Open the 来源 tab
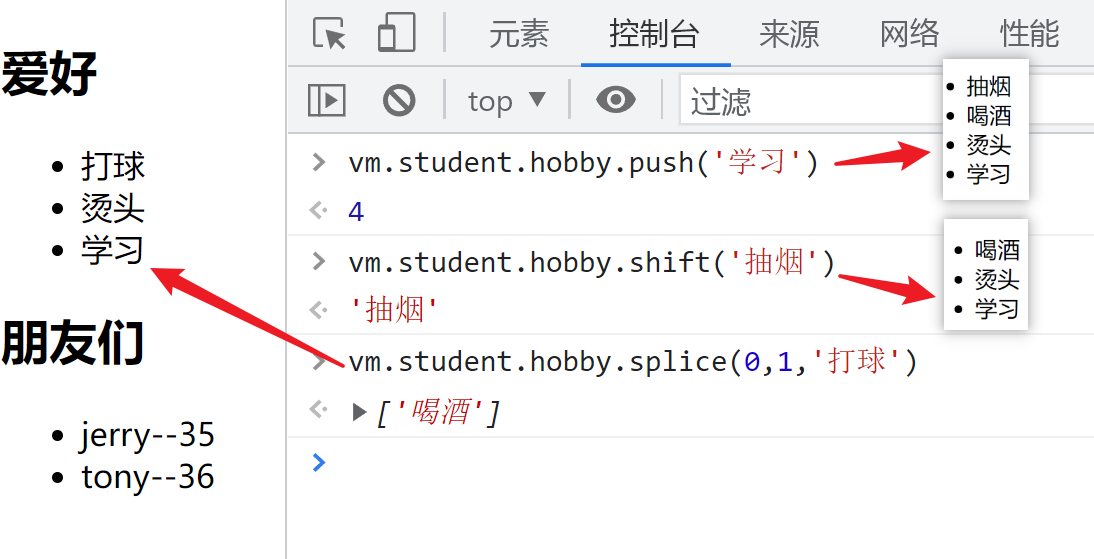 [789, 34]
